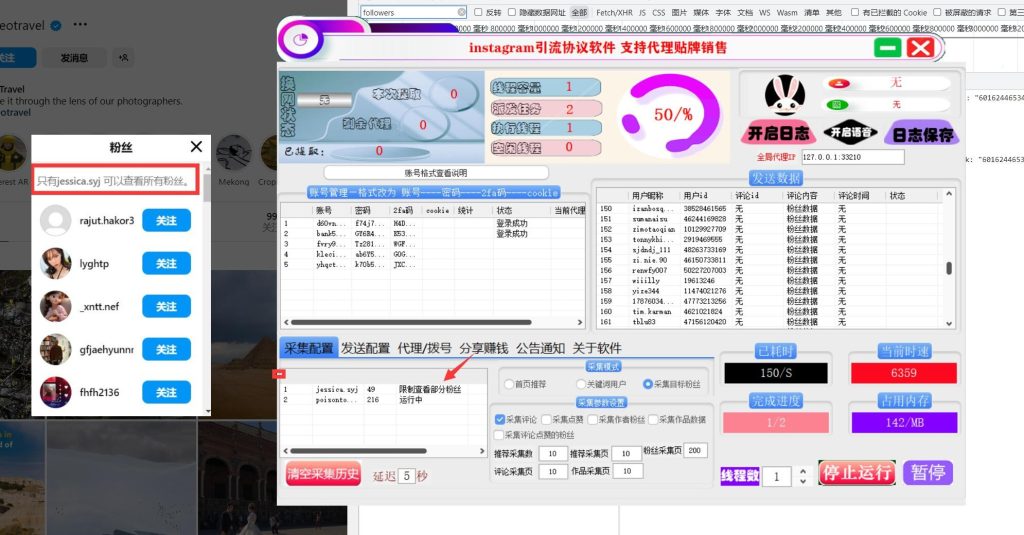This screenshot has width=1024, height=535.
Task: Click the small red minus collapse icon
Action: (280, 374)
